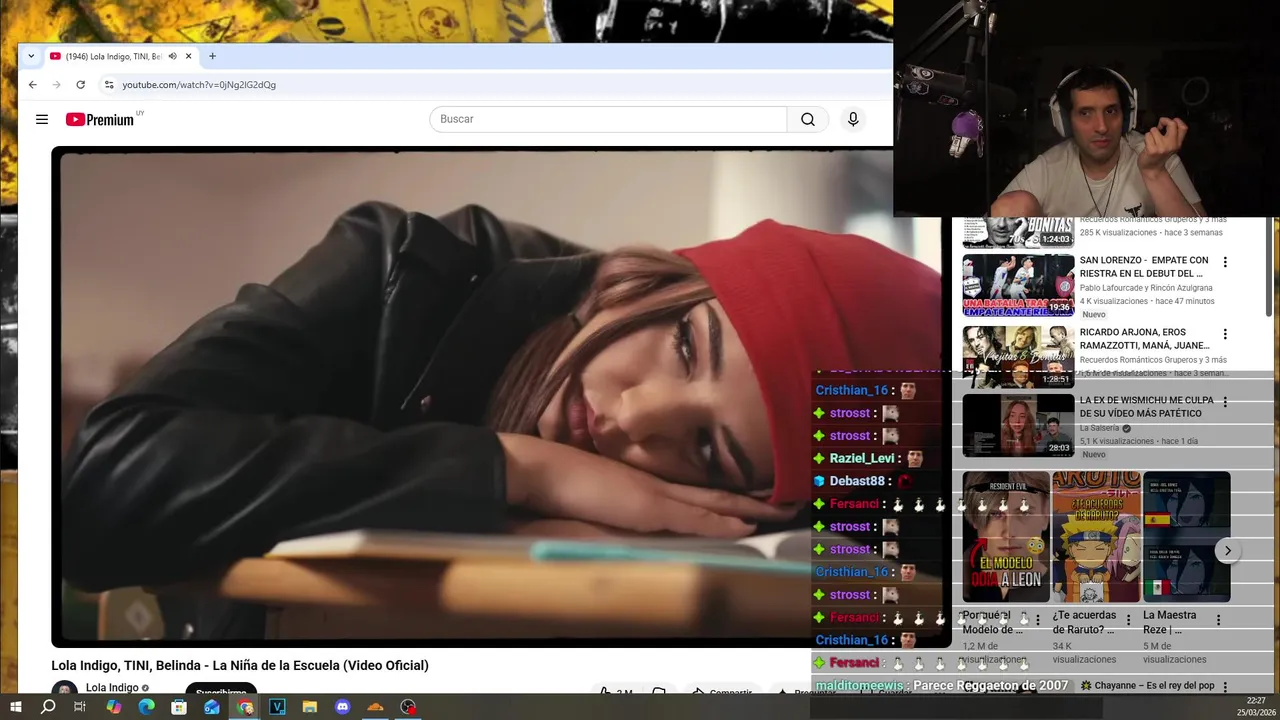Focus the Buscar search field
Screen dimensions: 1280x720
[x=608, y=119]
